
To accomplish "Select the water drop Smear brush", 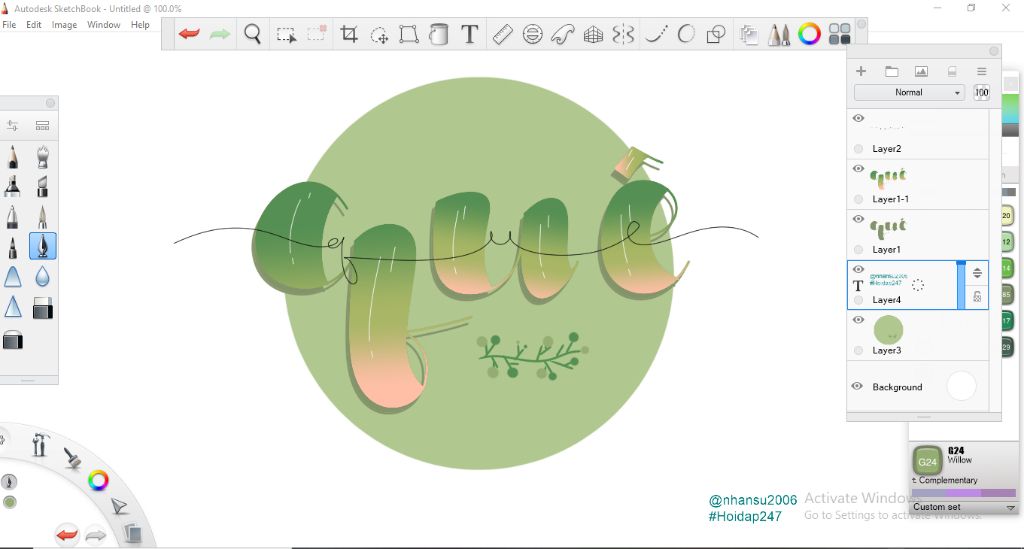I will point(42,277).
